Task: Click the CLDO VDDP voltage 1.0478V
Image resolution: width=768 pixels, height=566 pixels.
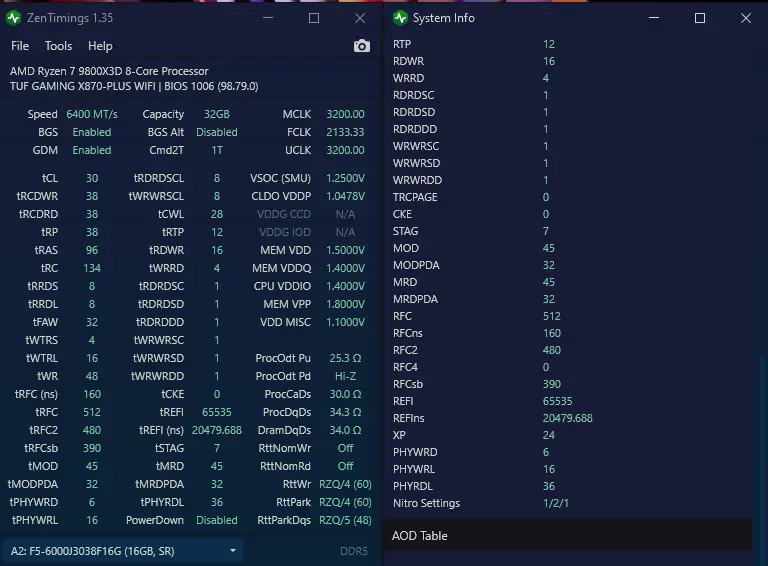Action: coord(345,196)
